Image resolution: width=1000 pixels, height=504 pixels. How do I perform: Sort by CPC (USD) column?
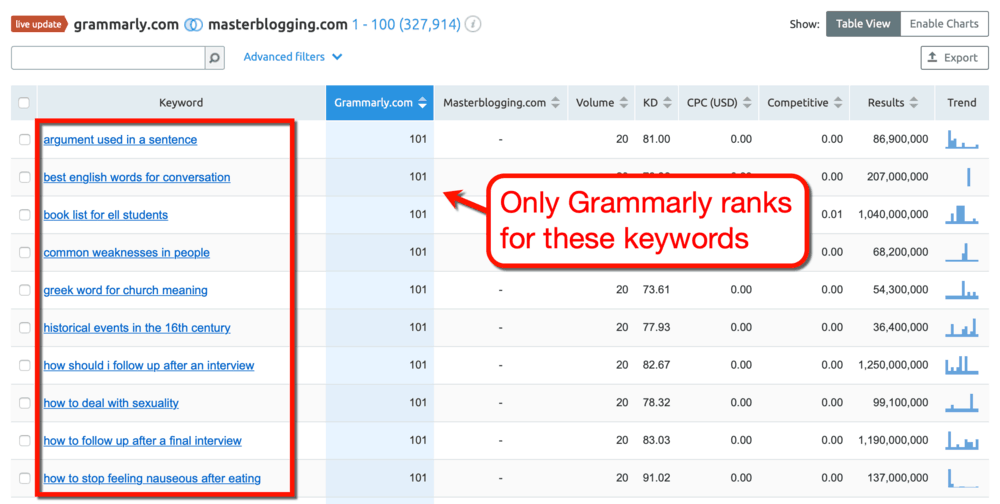pyautogui.click(x=719, y=103)
